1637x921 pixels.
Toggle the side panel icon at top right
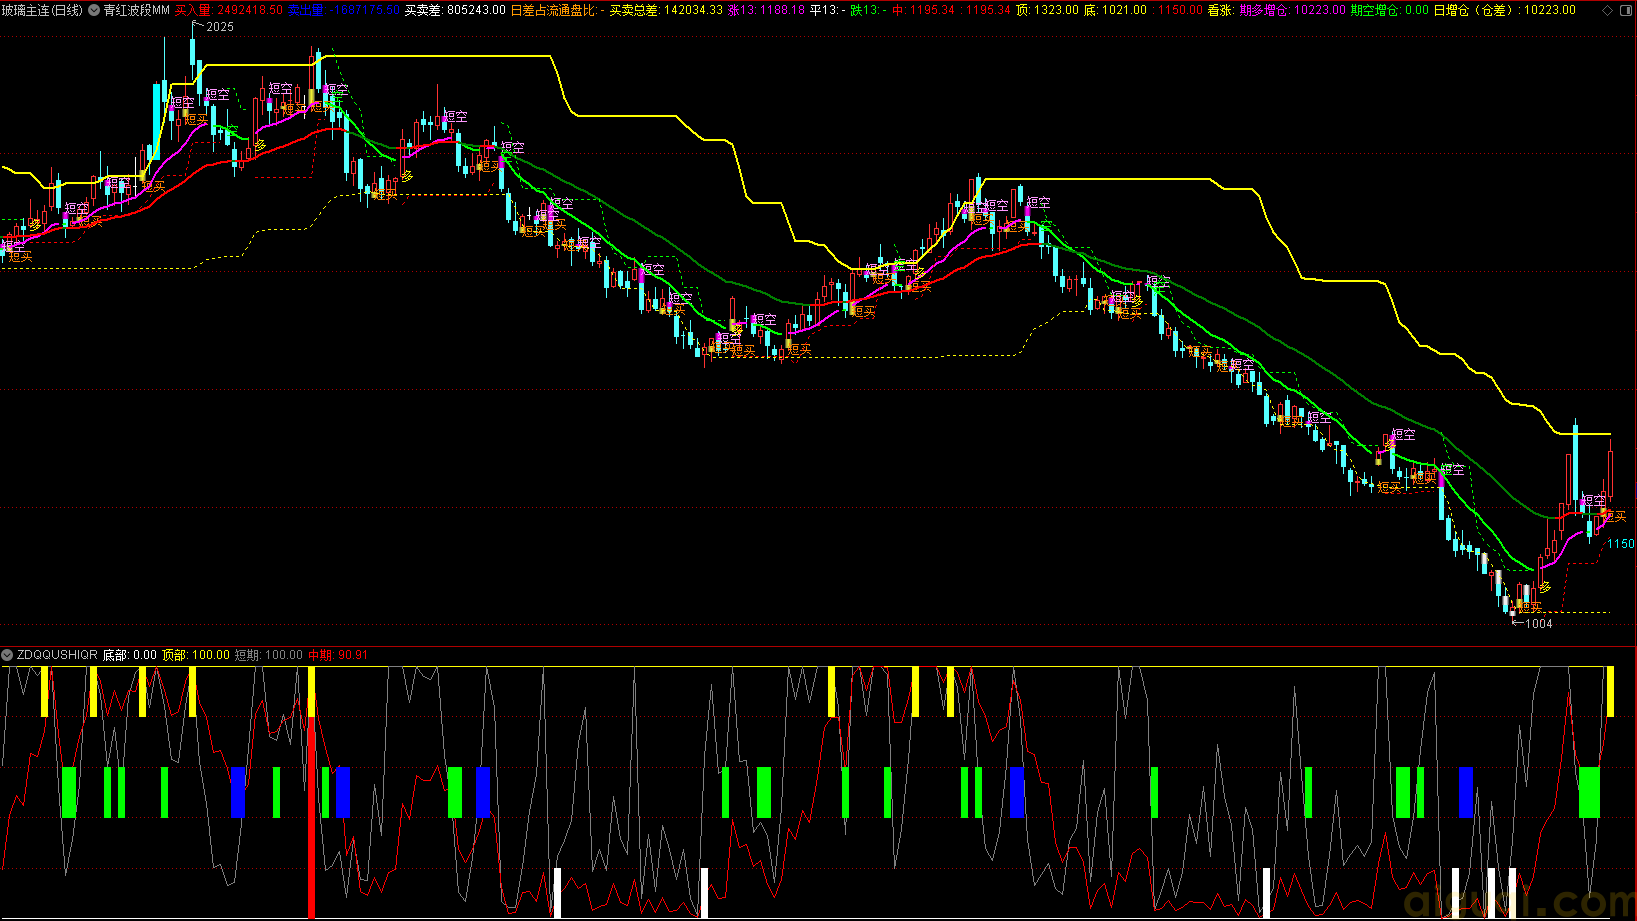(1627, 10)
